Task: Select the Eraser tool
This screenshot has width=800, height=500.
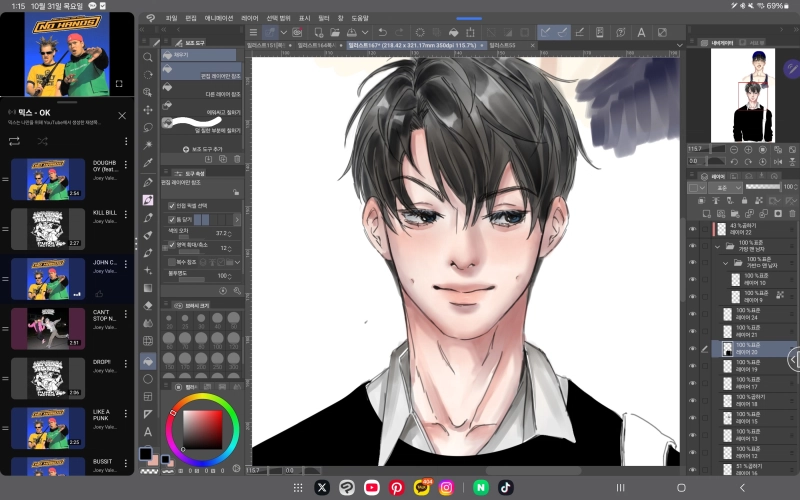Action: pyautogui.click(x=148, y=306)
